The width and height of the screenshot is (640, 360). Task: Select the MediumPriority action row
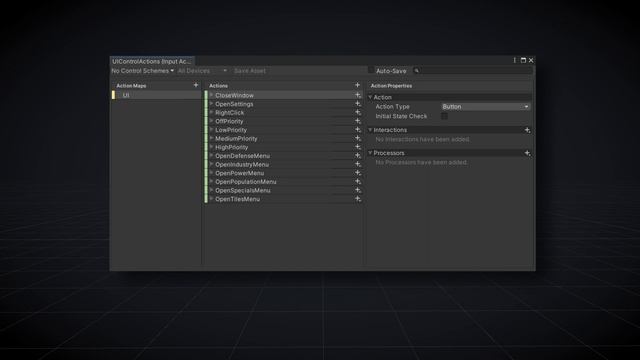(x=284, y=138)
